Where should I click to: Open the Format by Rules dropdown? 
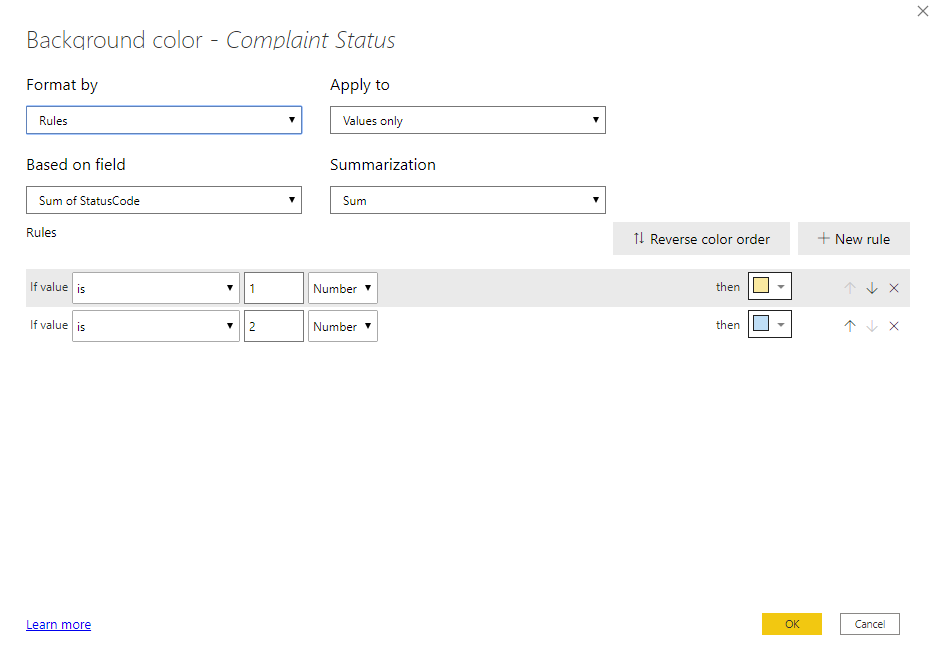(164, 120)
